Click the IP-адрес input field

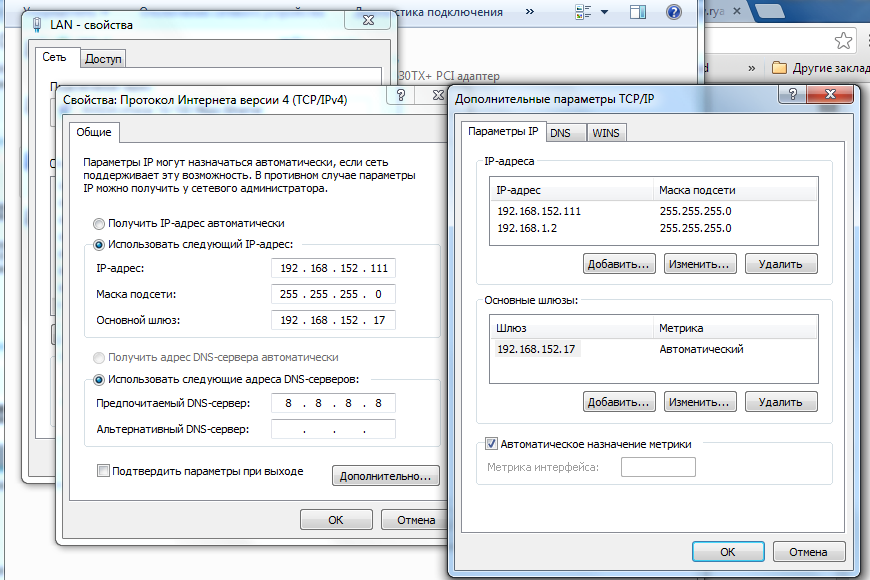coord(333,268)
